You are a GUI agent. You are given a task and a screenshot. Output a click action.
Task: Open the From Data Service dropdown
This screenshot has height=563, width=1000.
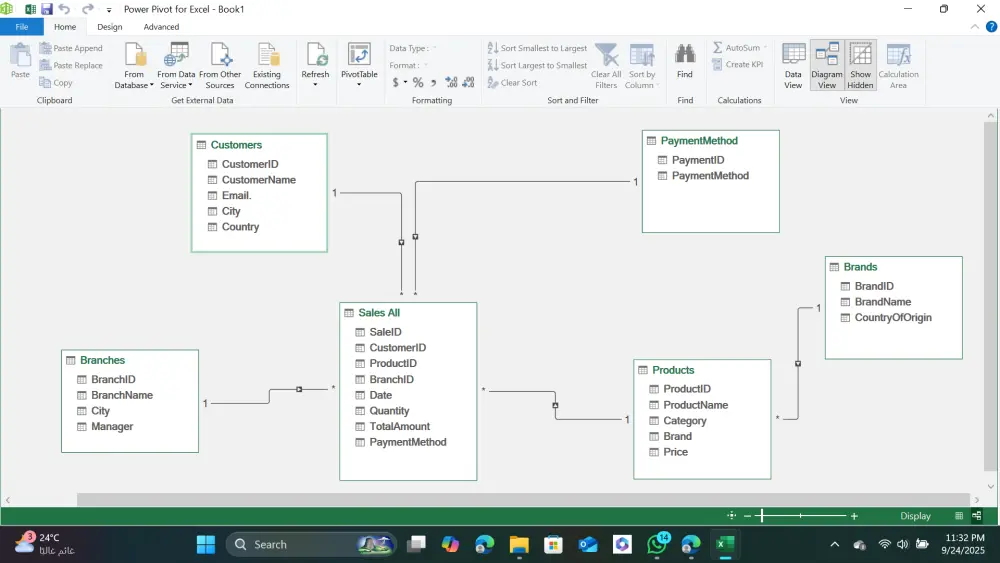[x=176, y=66]
